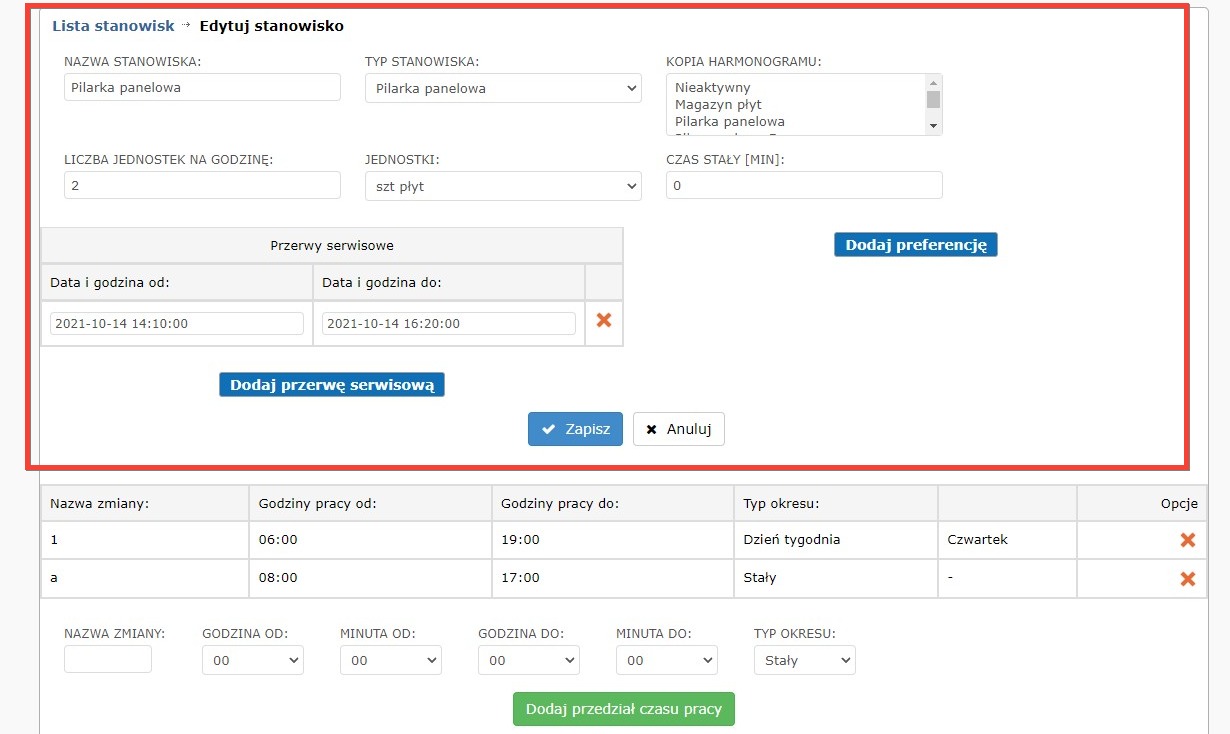This screenshot has width=1230, height=734.
Task: Click Dodaj przerwę serwisową button
Action: (331, 385)
